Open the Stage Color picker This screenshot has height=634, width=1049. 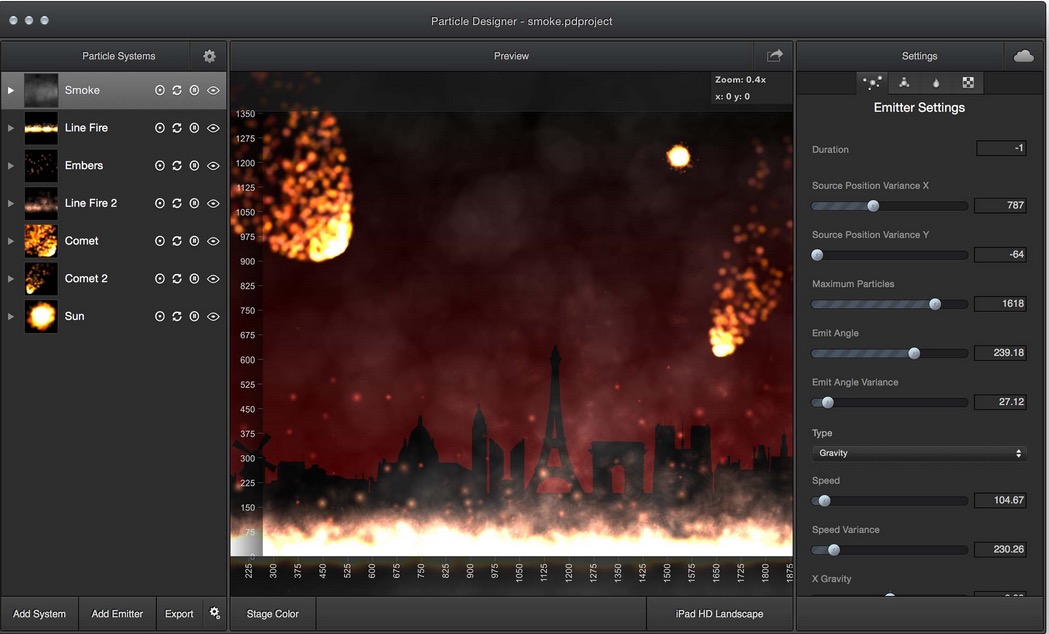(272, 614)
